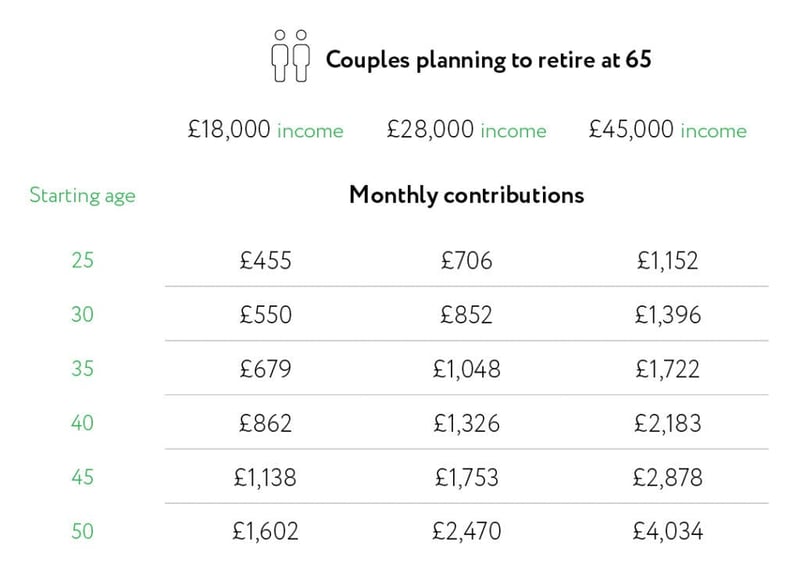
Task: Select the £28,000 income column header
Action: click(x=467, y=130)
